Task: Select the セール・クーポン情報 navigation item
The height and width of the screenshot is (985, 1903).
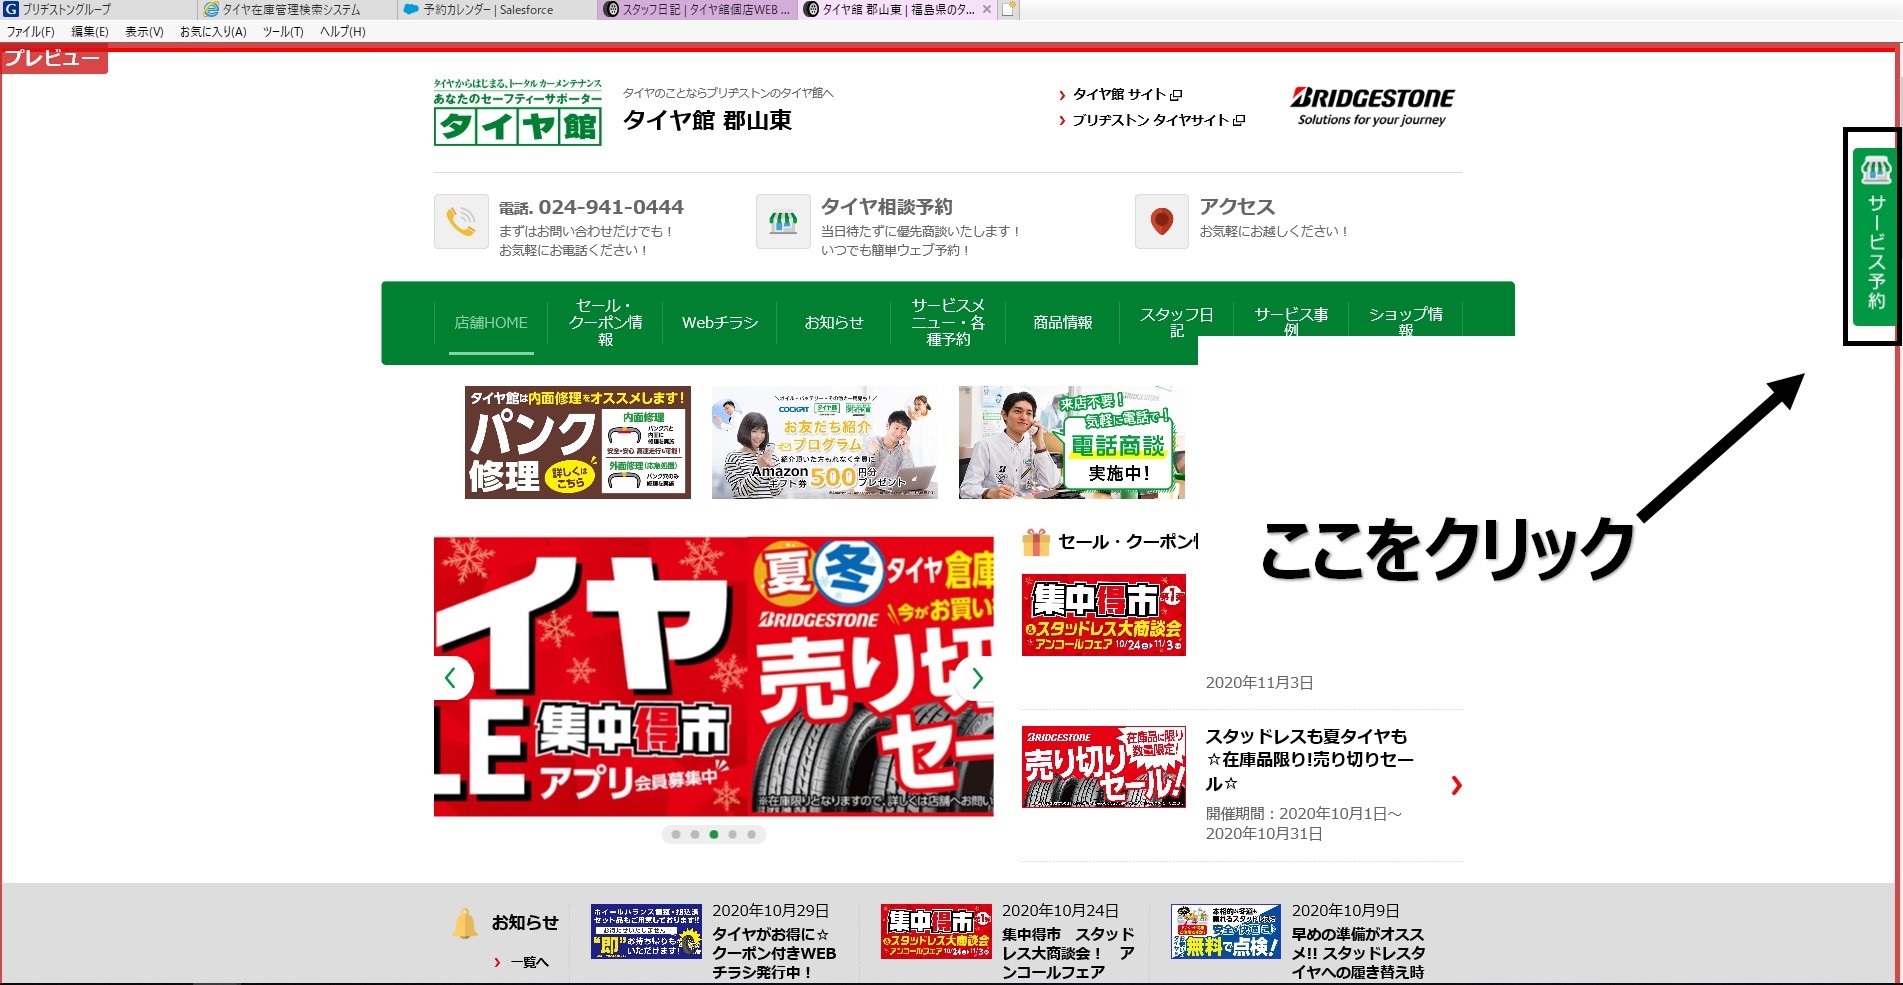Action: coord(605,323)
